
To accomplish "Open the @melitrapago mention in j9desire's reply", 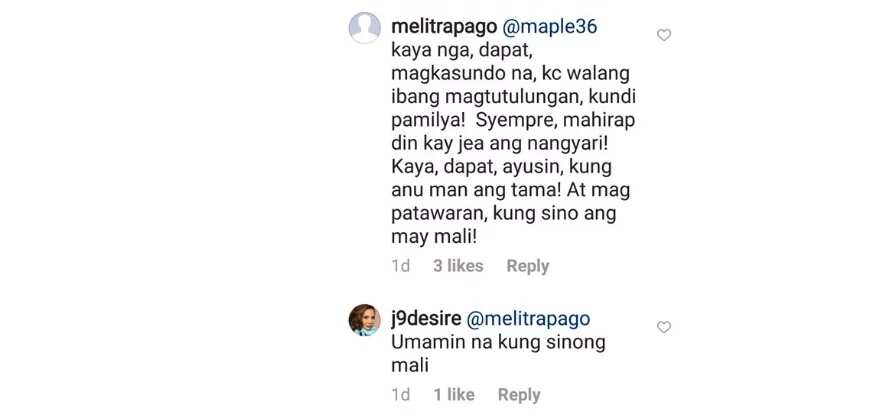I will coord(528,319).
